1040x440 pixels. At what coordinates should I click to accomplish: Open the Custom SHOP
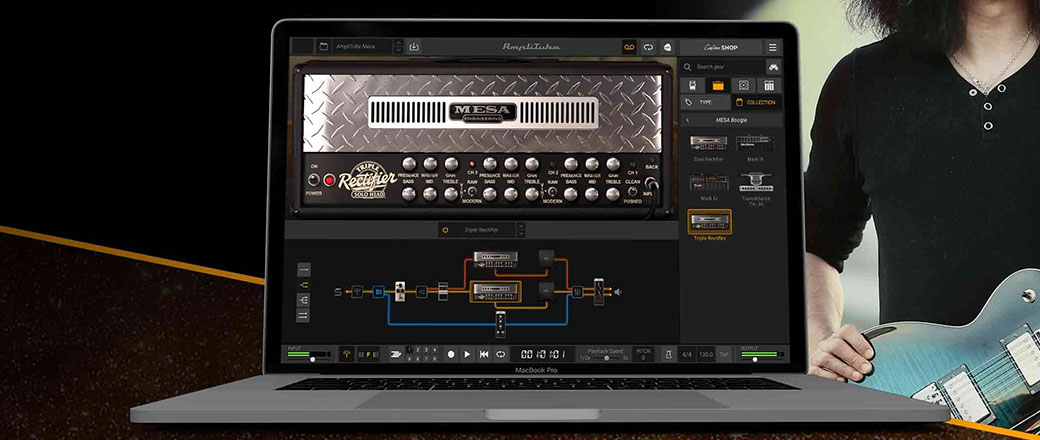(x=720, y=47)
